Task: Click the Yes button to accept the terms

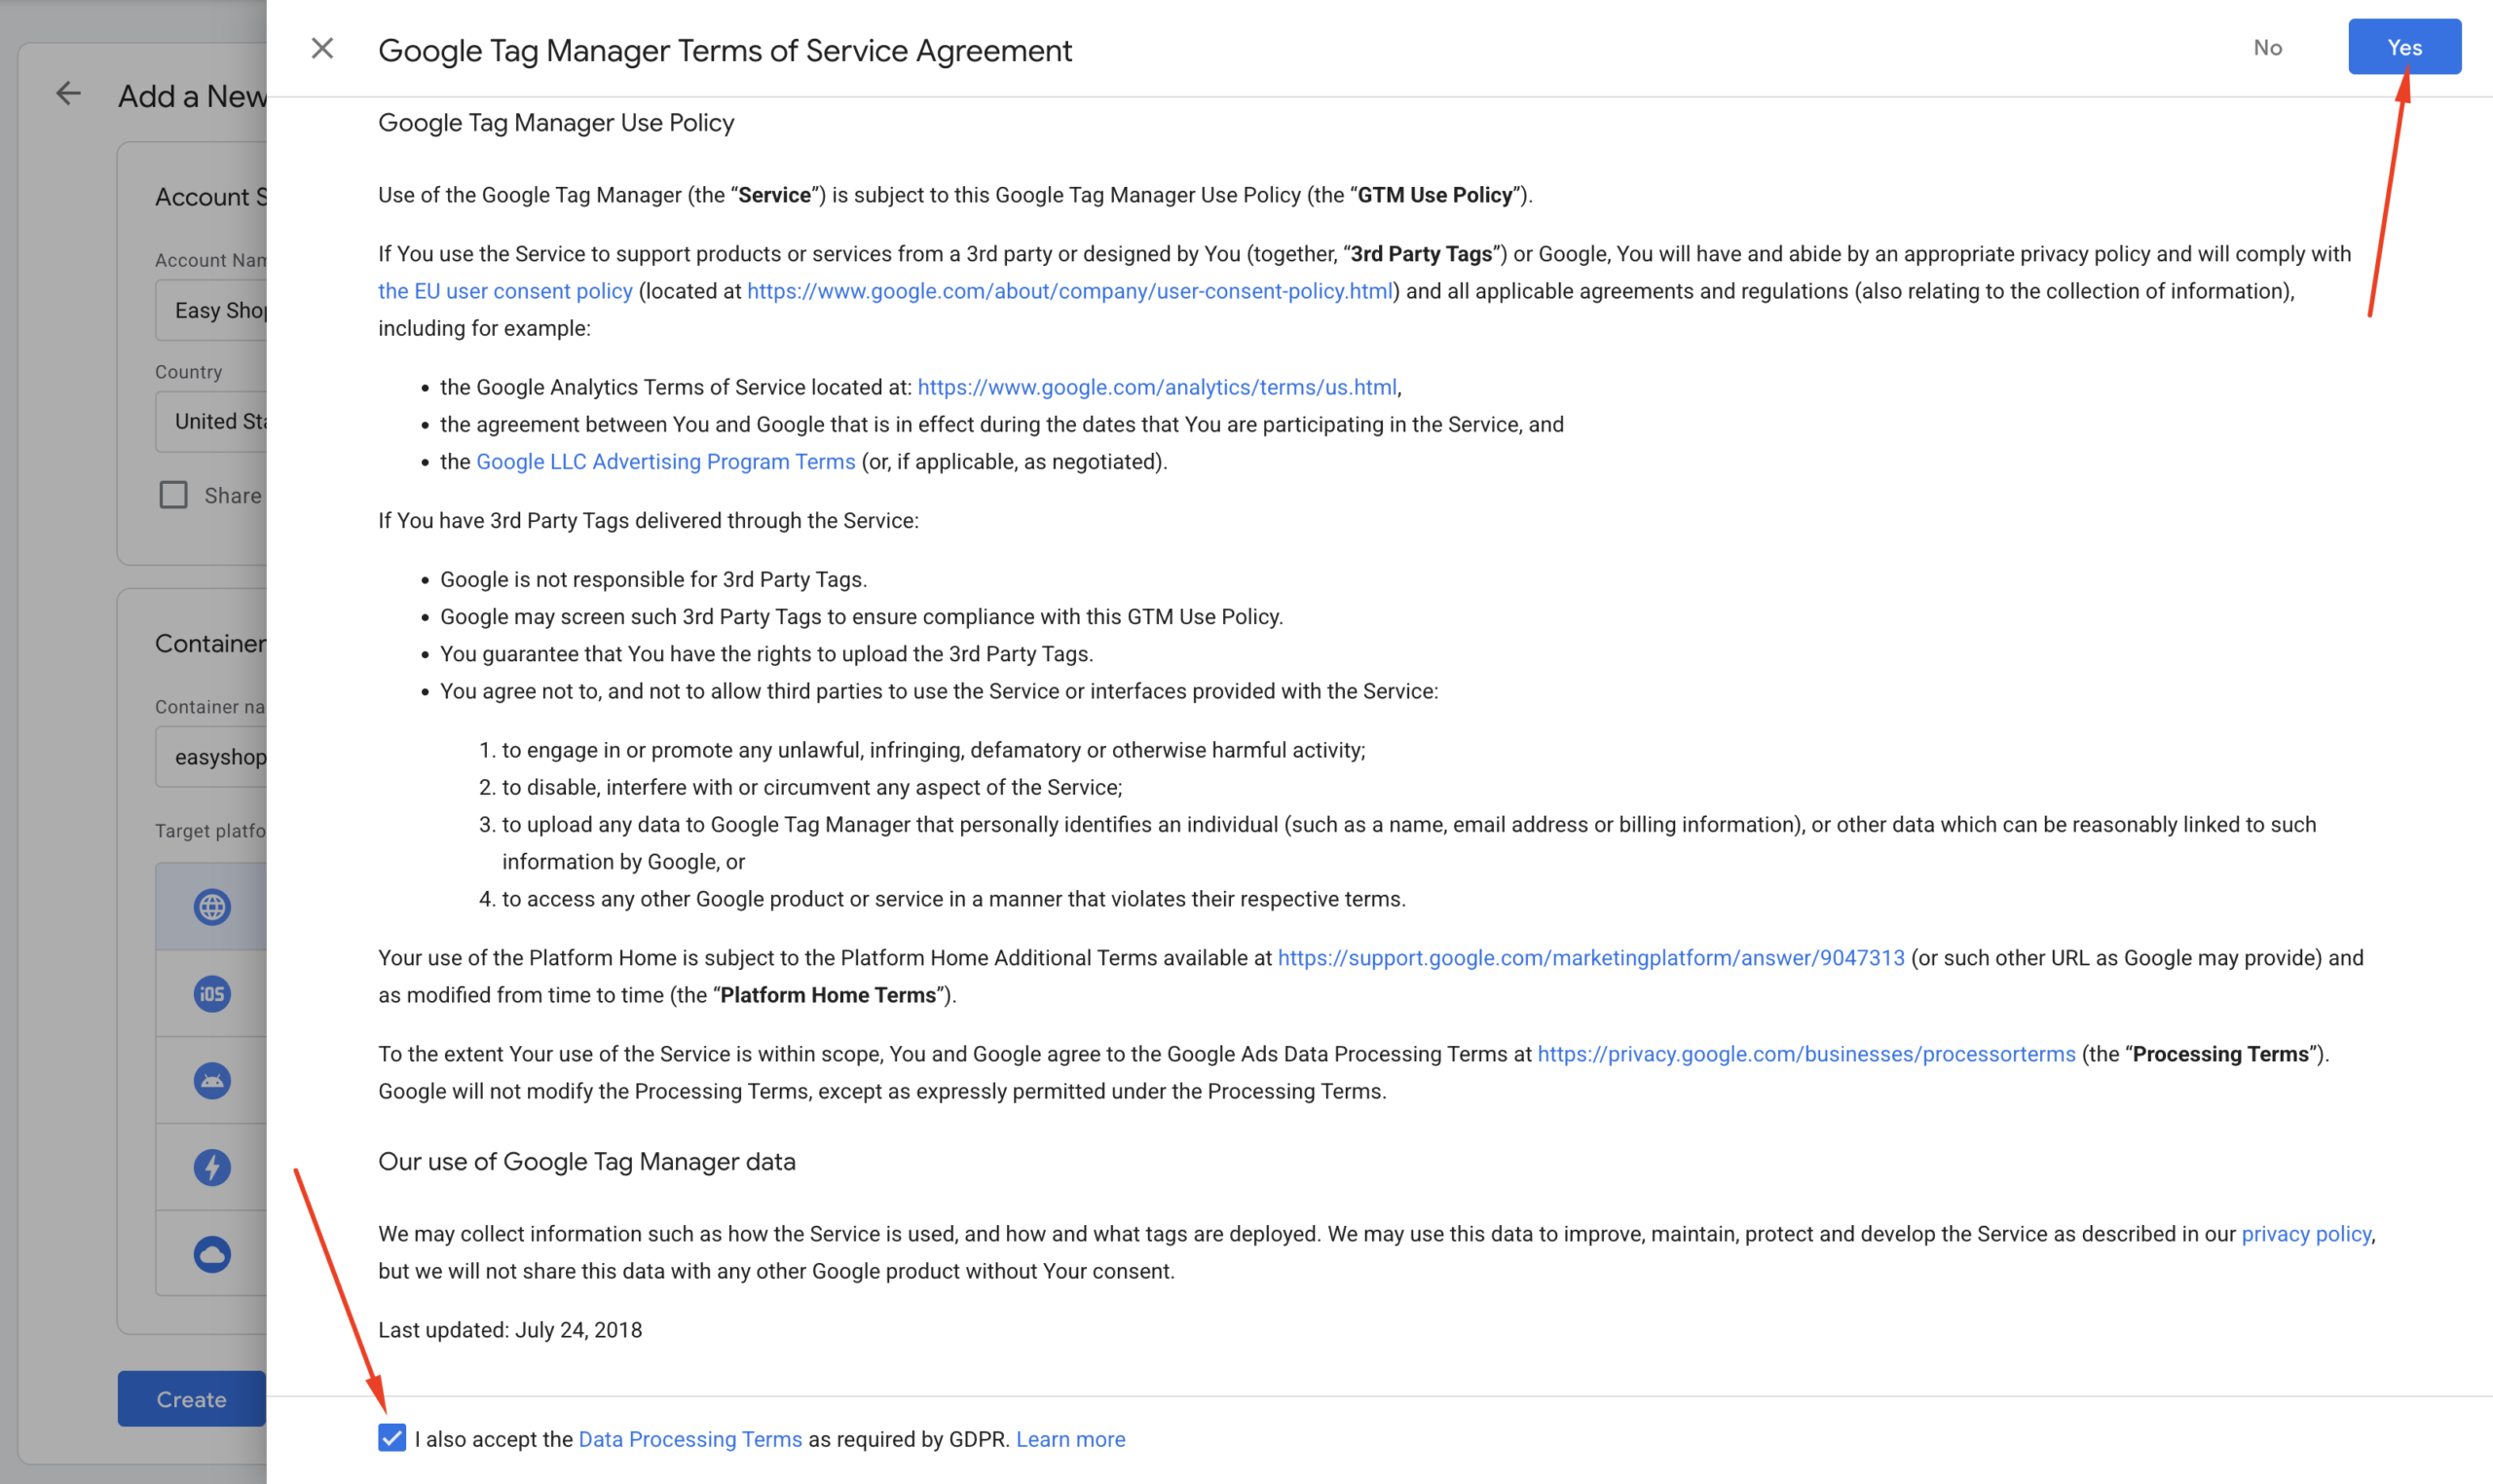Action: (x=2404, y=47)
